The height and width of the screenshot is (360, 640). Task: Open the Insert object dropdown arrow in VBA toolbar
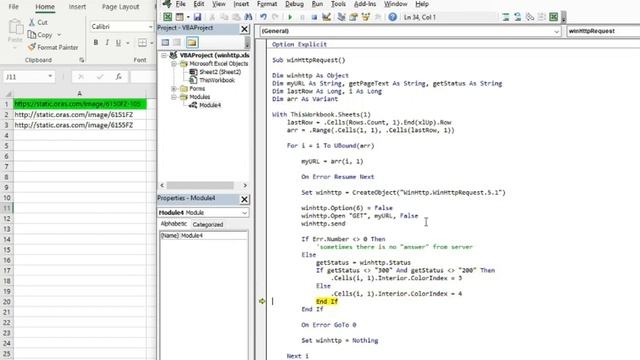[x=188, y=17]
